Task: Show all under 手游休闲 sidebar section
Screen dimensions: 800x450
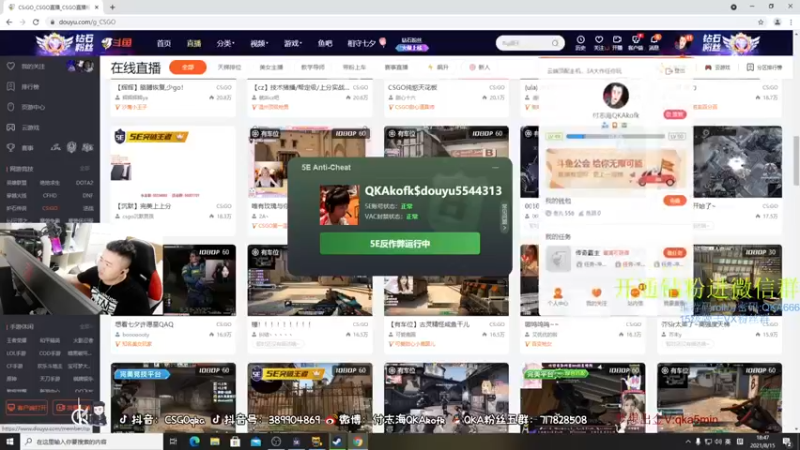Action: [85, 327]
